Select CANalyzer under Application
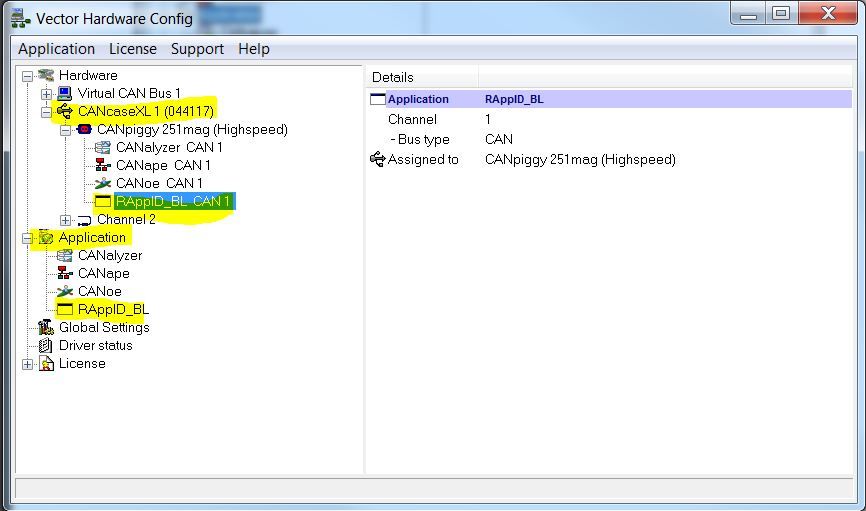Image resolution: width=866 pixels, height=511 pixels. click(x=110, y=255)
